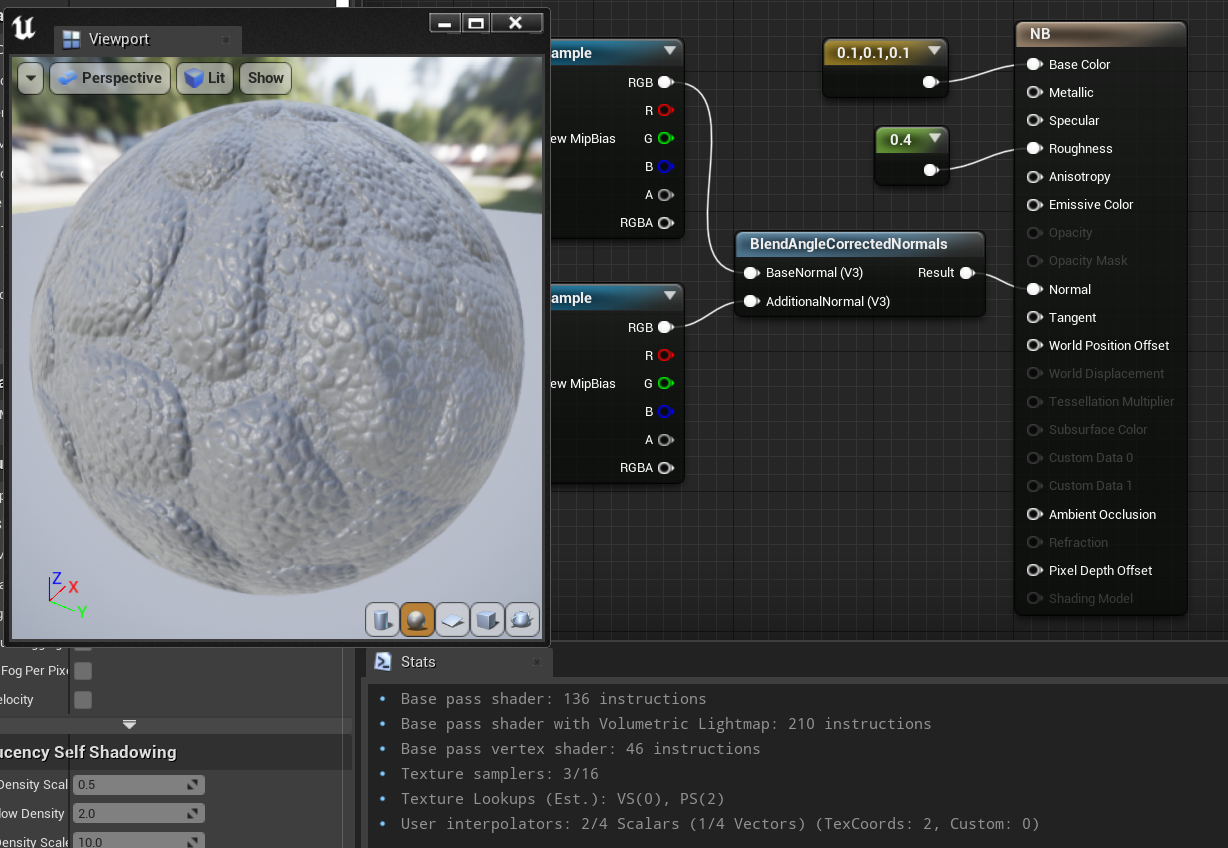Select the cube preview mesh
The width and height of the screenshot is (1228, 848).
pyautogui.click(x=487, y=619)
